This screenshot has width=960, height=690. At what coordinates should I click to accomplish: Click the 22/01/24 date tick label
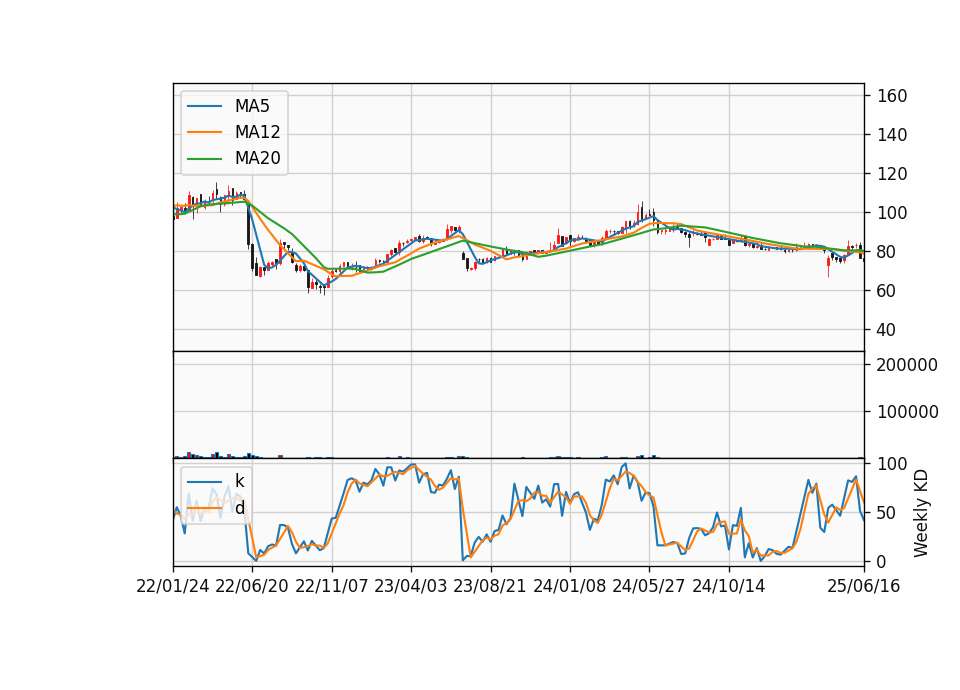(173, 587)
